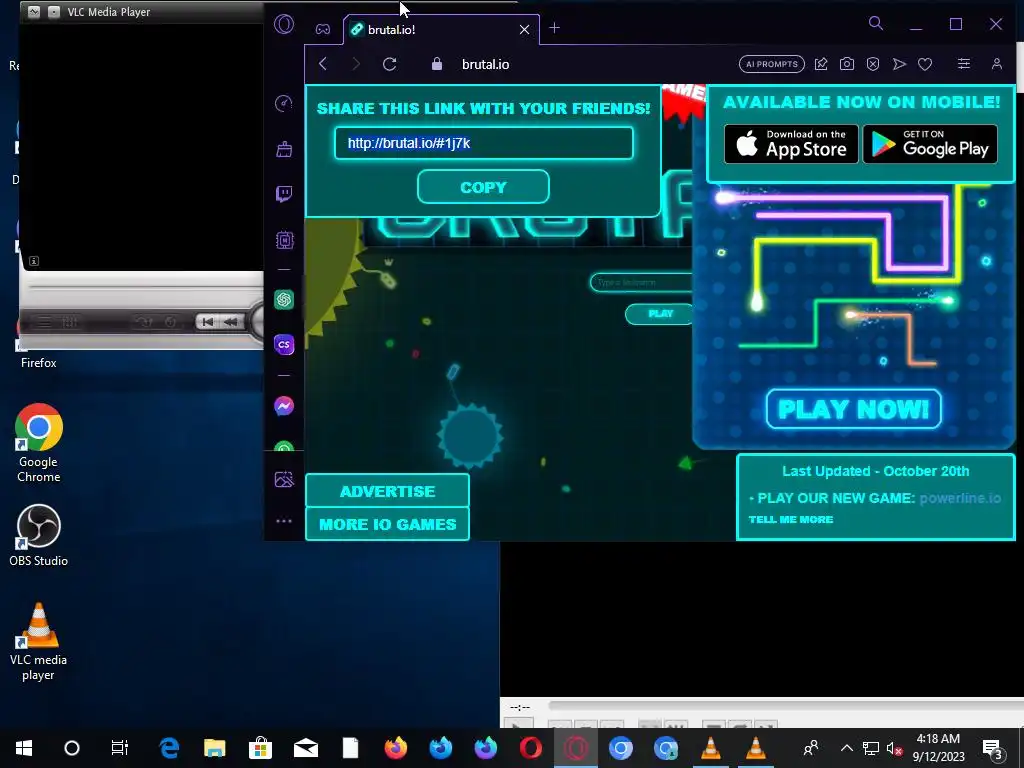Take a snapshot with the camera icon
Image resolution: width=1024 pixels, height=768 pixels.
846,64
